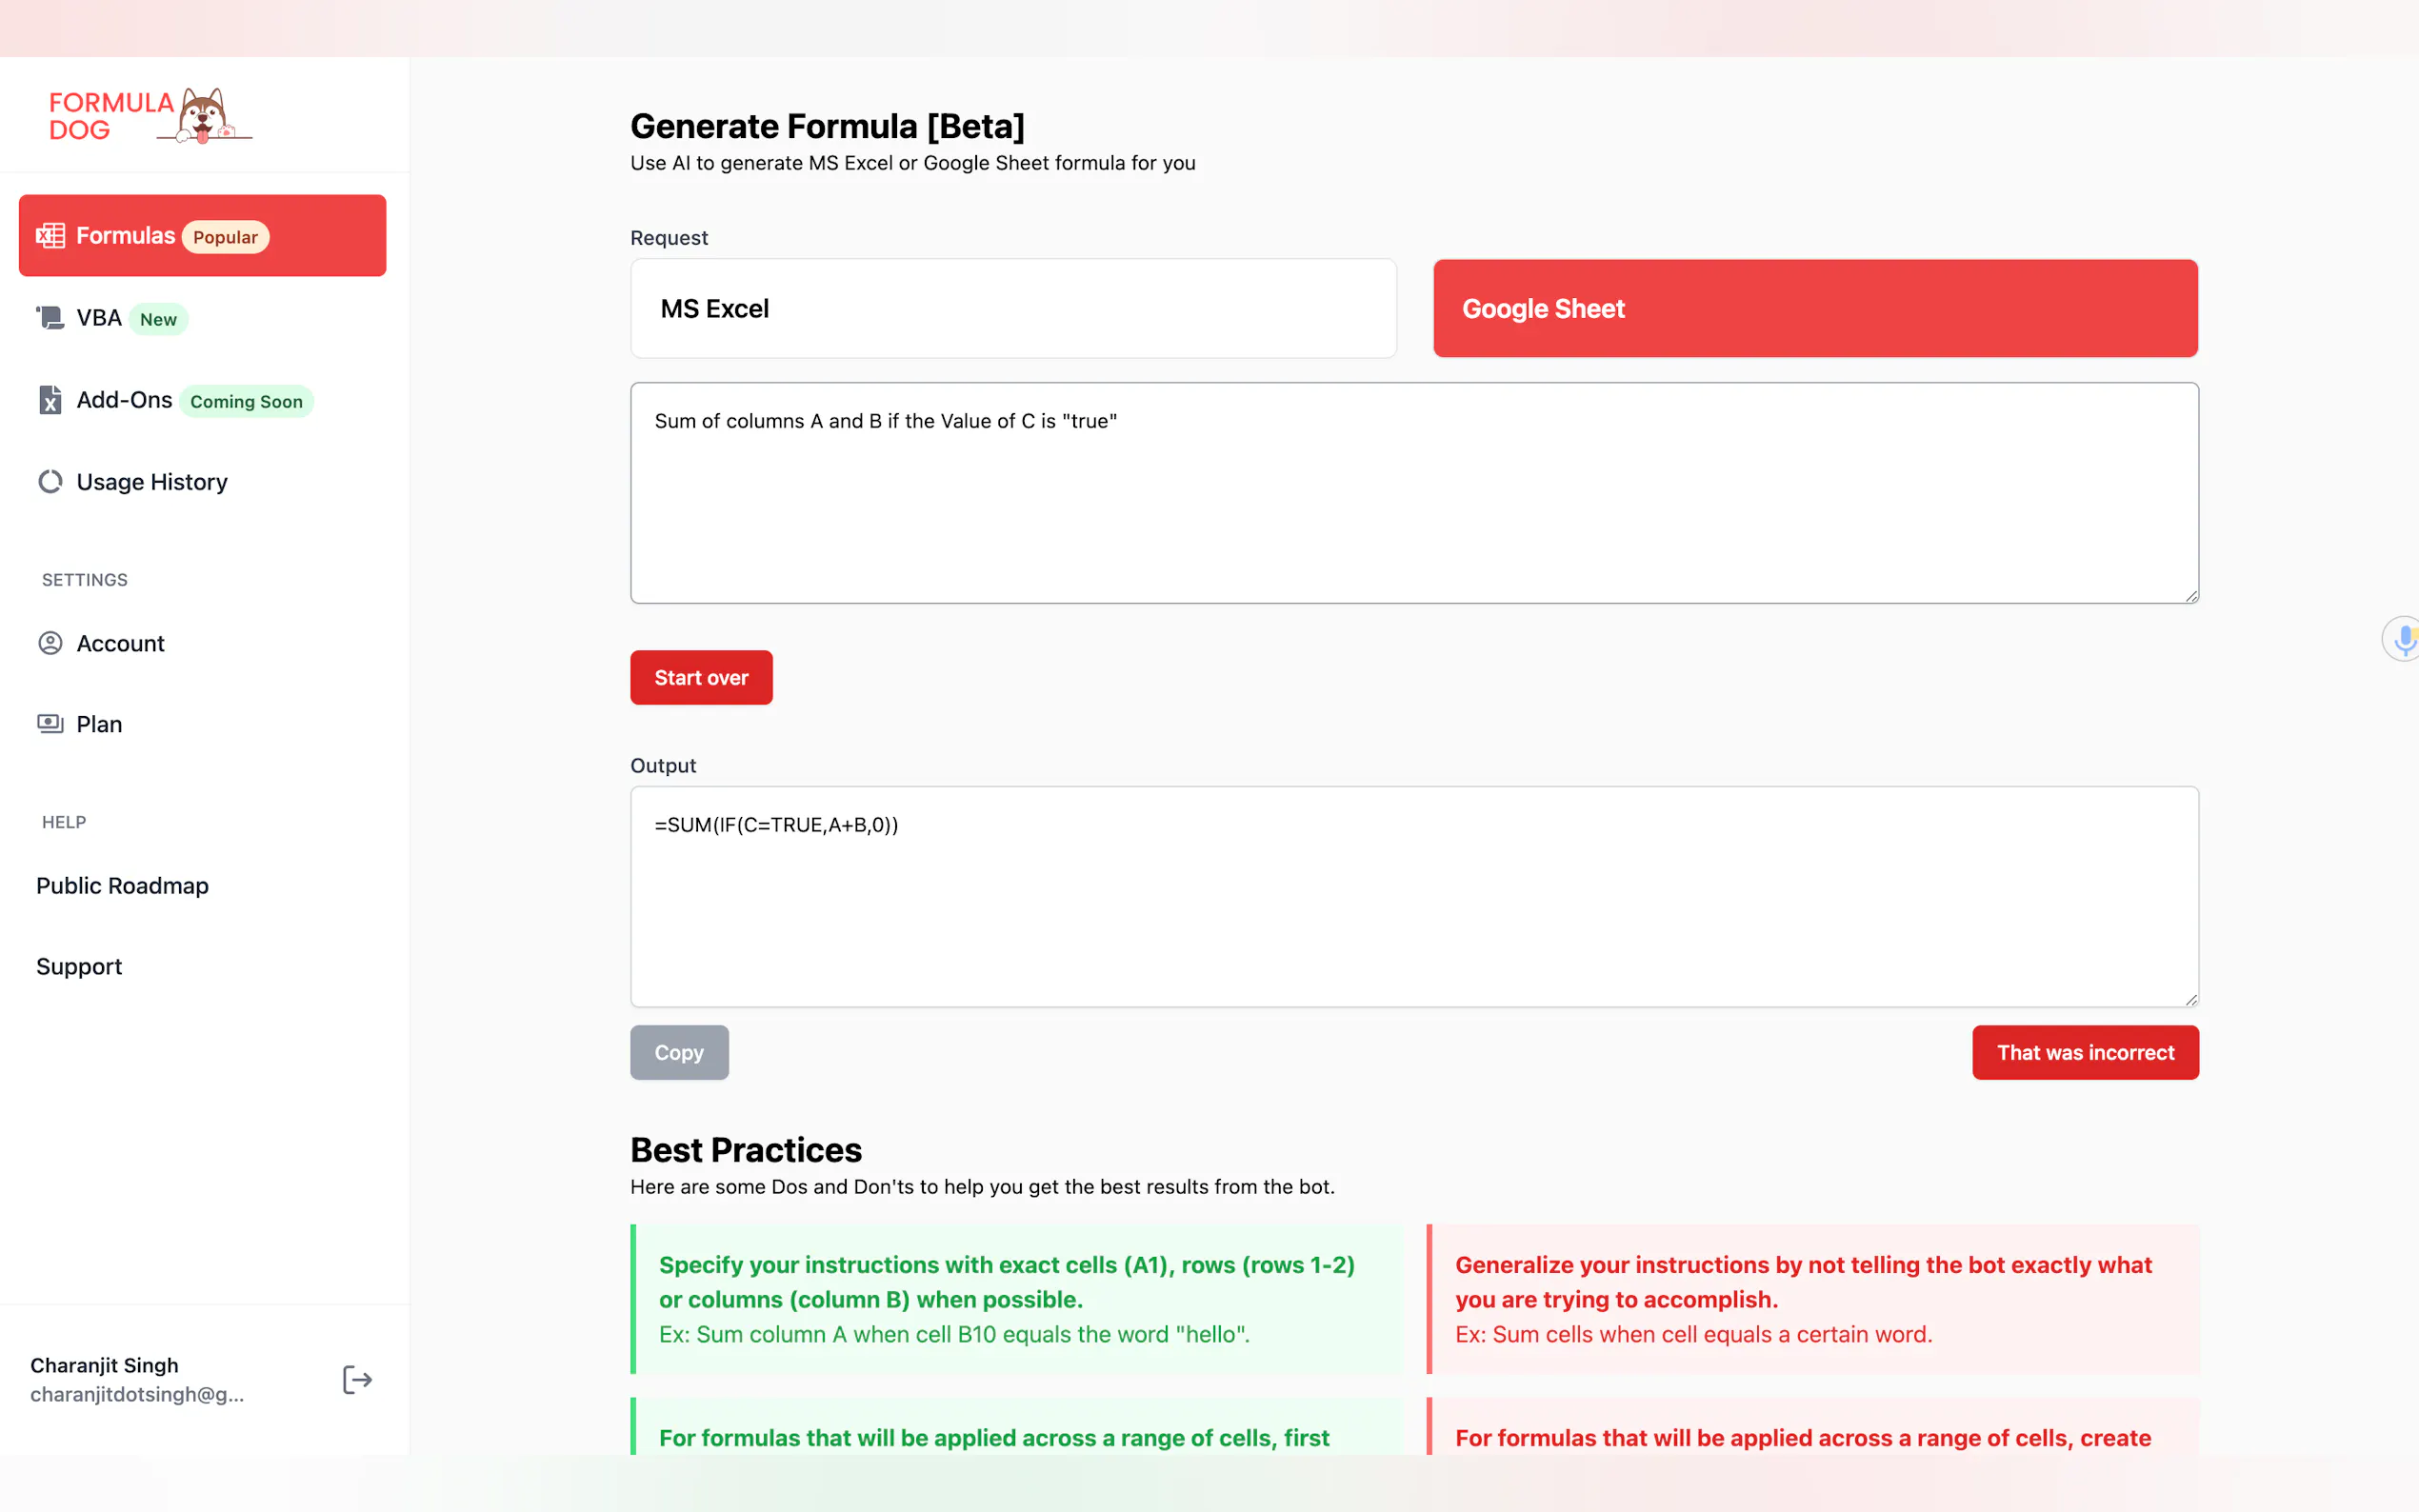The image size is (2419, 1512).
Task: Click the Formula Dog husky logo
Action: pyautogui.click(x=203, y=116)
